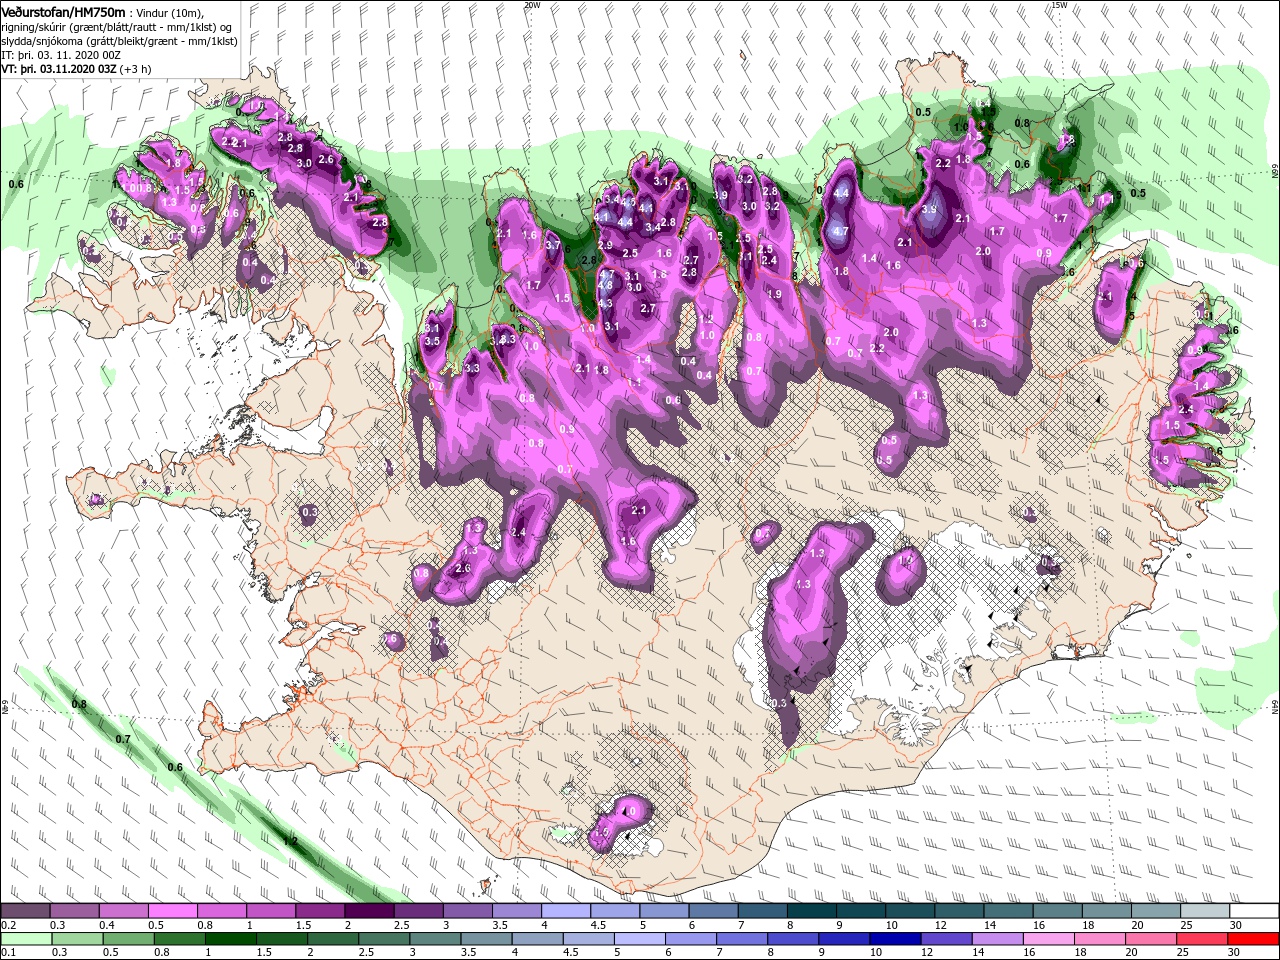Select the 'VT: þri. 03.11.2020 03Z' valid time

point(59,69)
